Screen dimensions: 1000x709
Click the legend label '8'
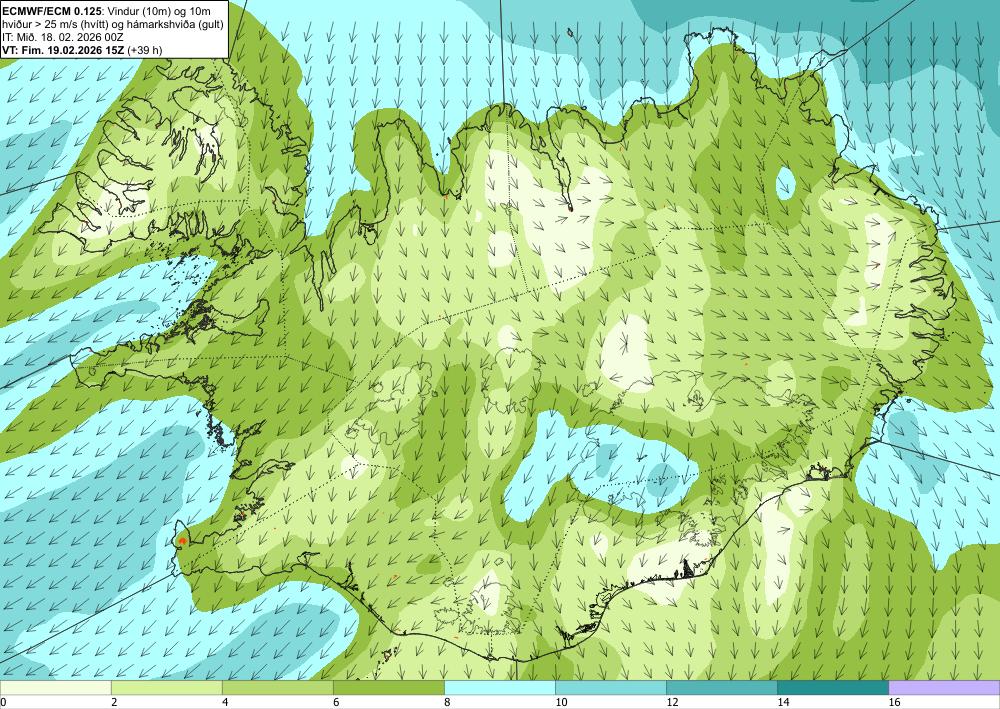tap(447, 702)
